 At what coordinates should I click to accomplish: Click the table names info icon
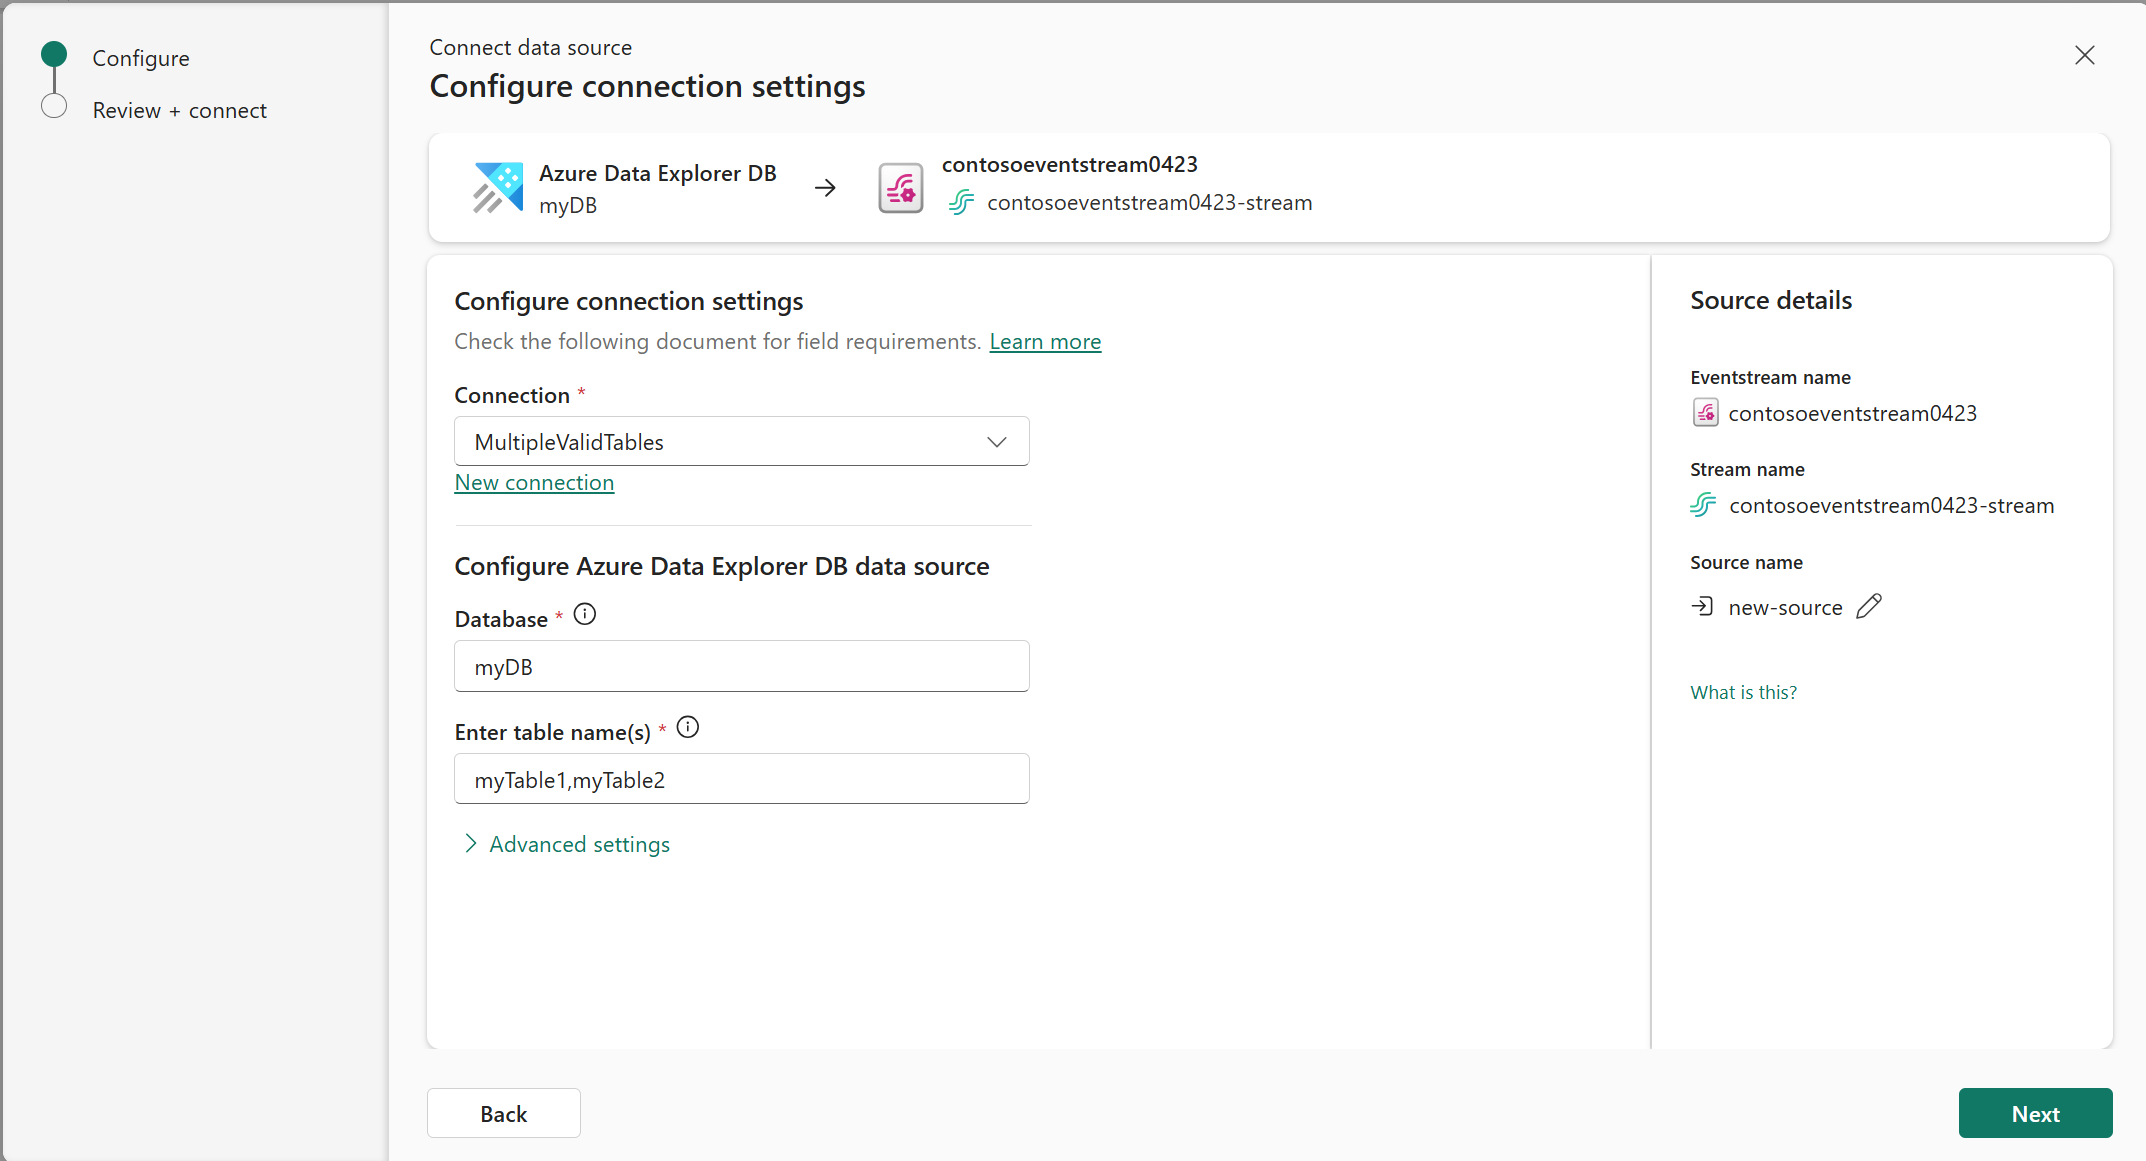[688, 728]
